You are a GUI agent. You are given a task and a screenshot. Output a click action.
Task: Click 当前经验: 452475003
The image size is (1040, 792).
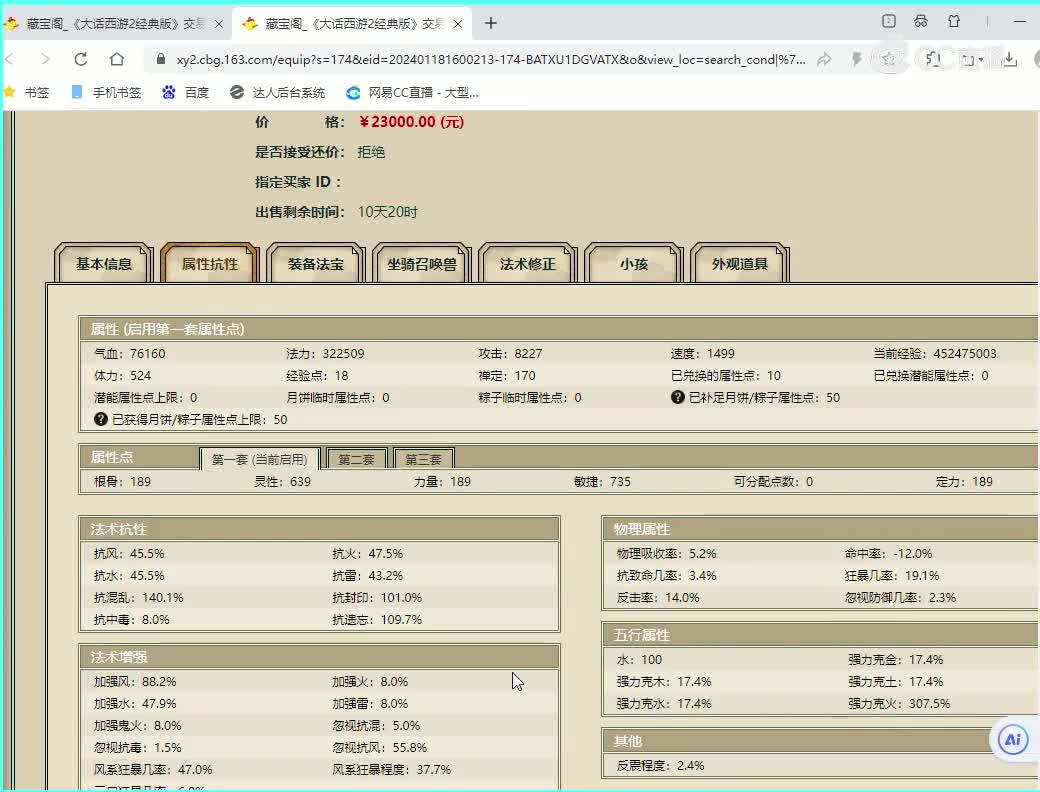click(935, 354)
